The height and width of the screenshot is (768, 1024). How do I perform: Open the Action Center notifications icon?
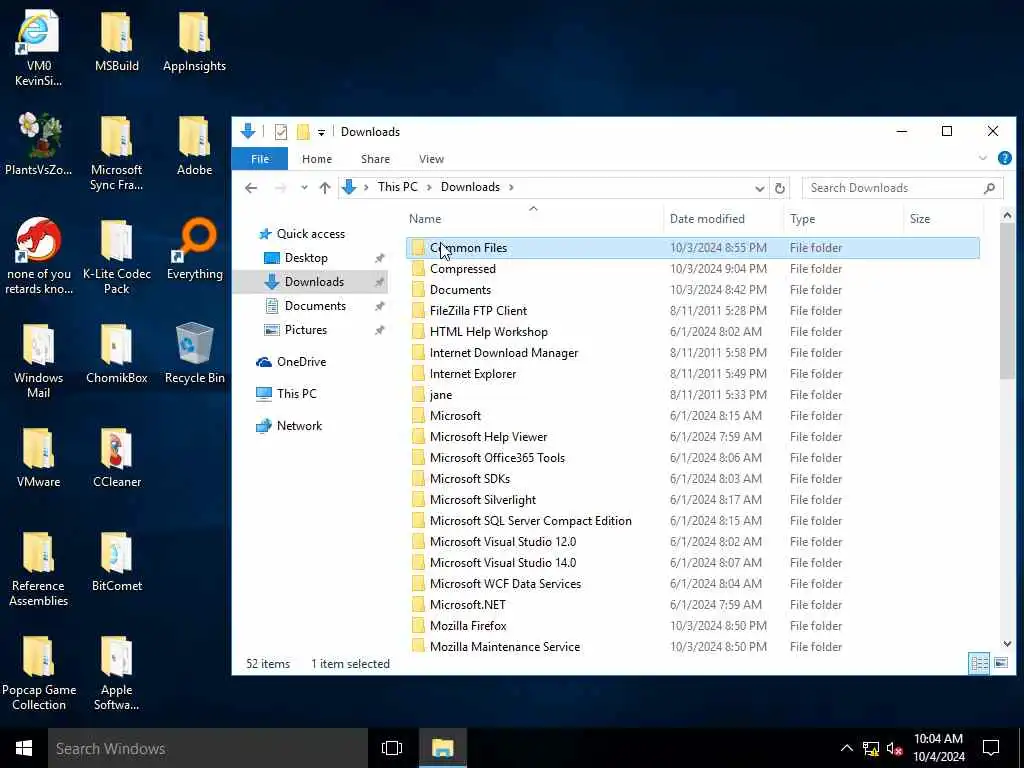click(991, 748)
